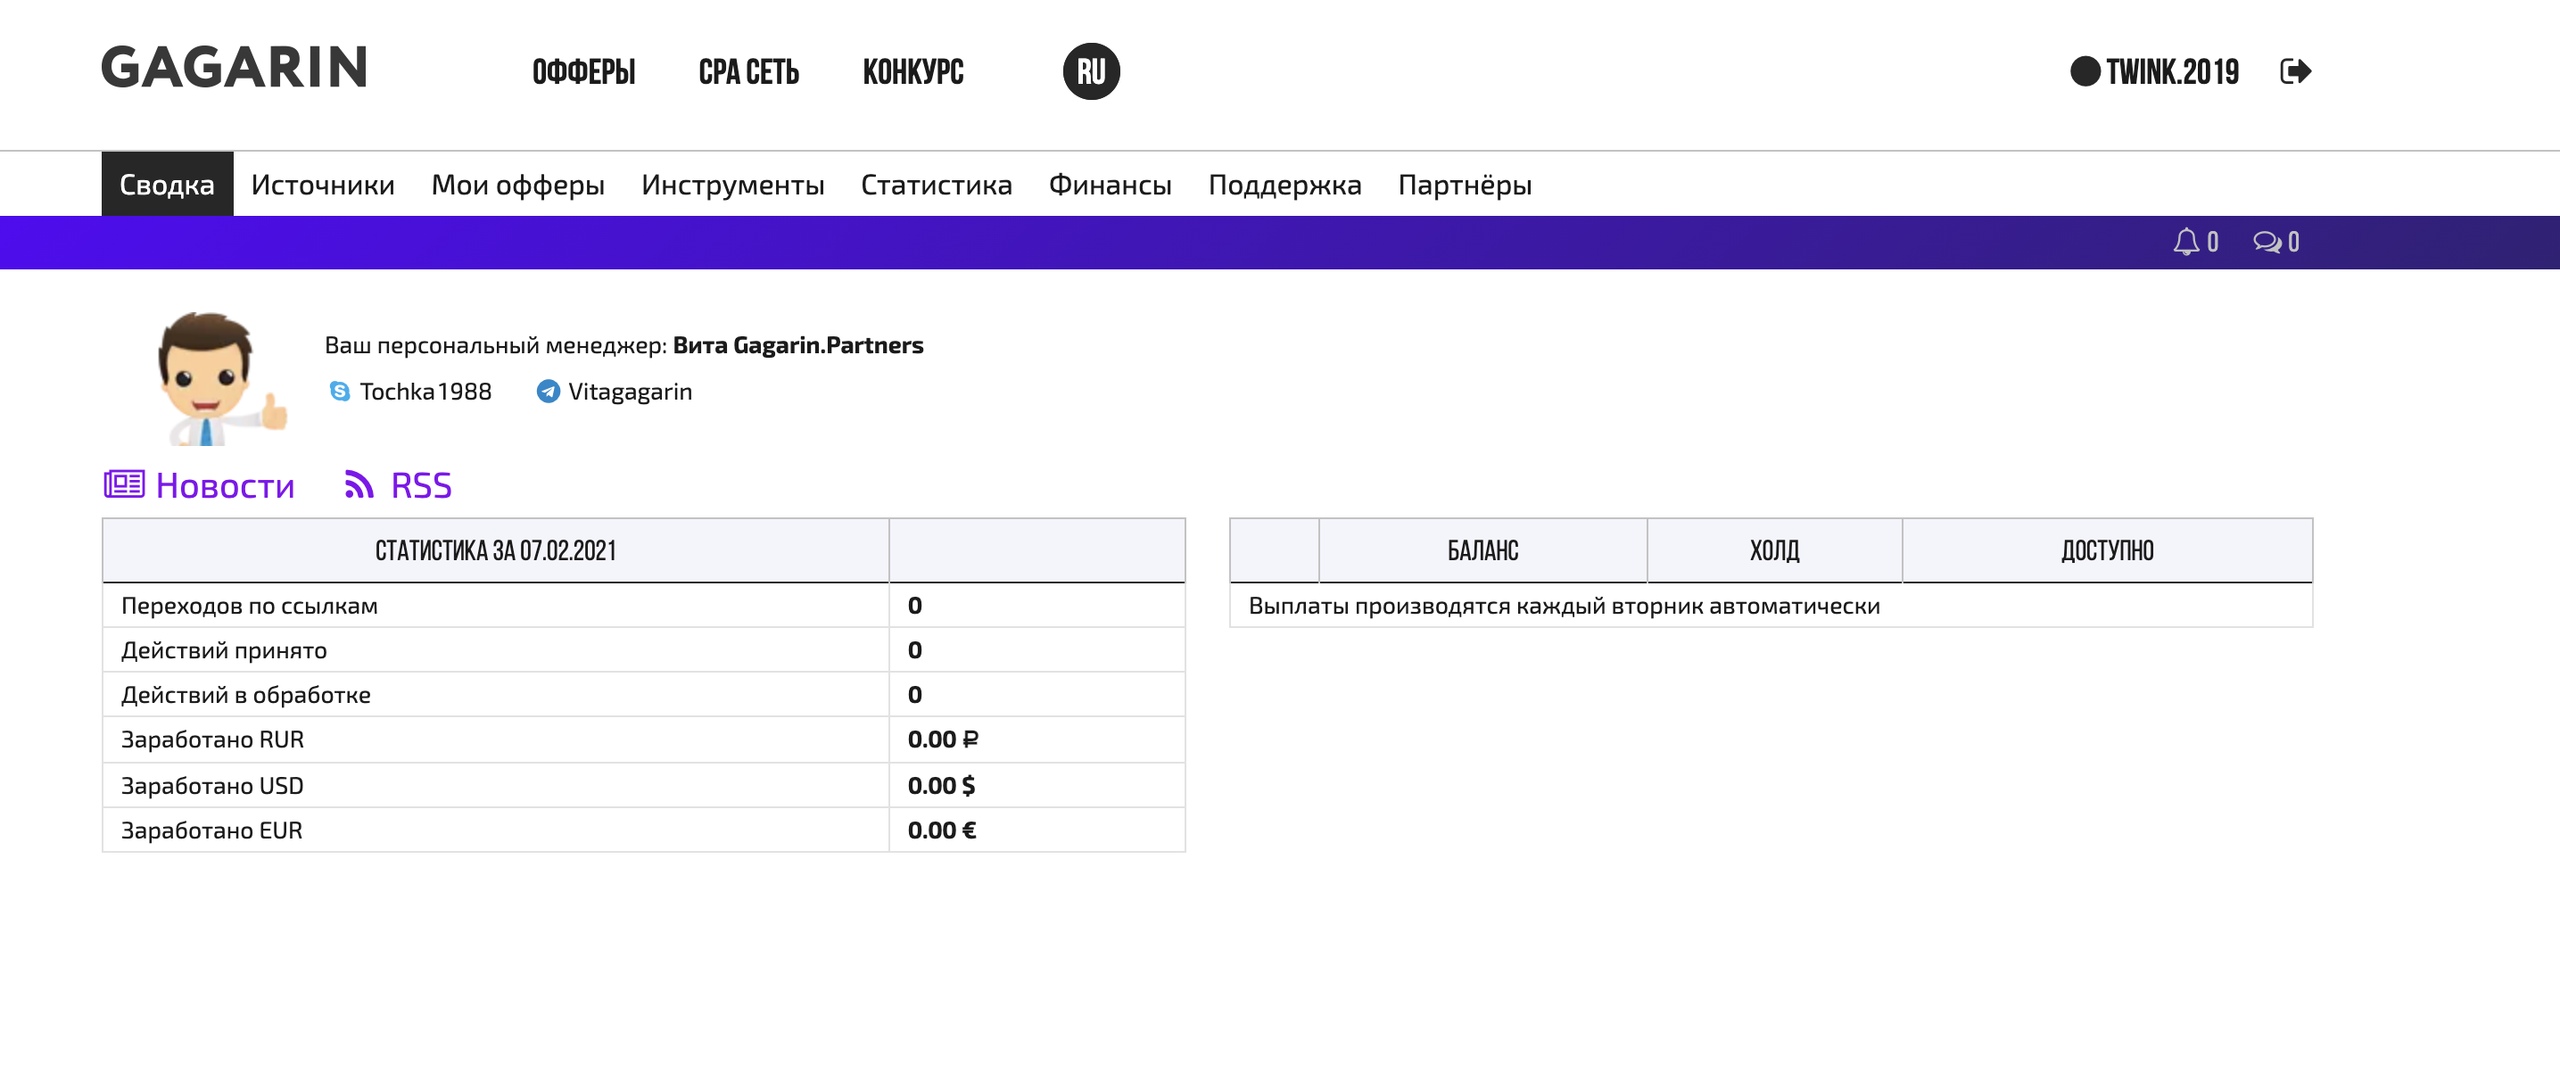Open the Статистика tab
The image size is (2560, 1074).
pos(936,185)
